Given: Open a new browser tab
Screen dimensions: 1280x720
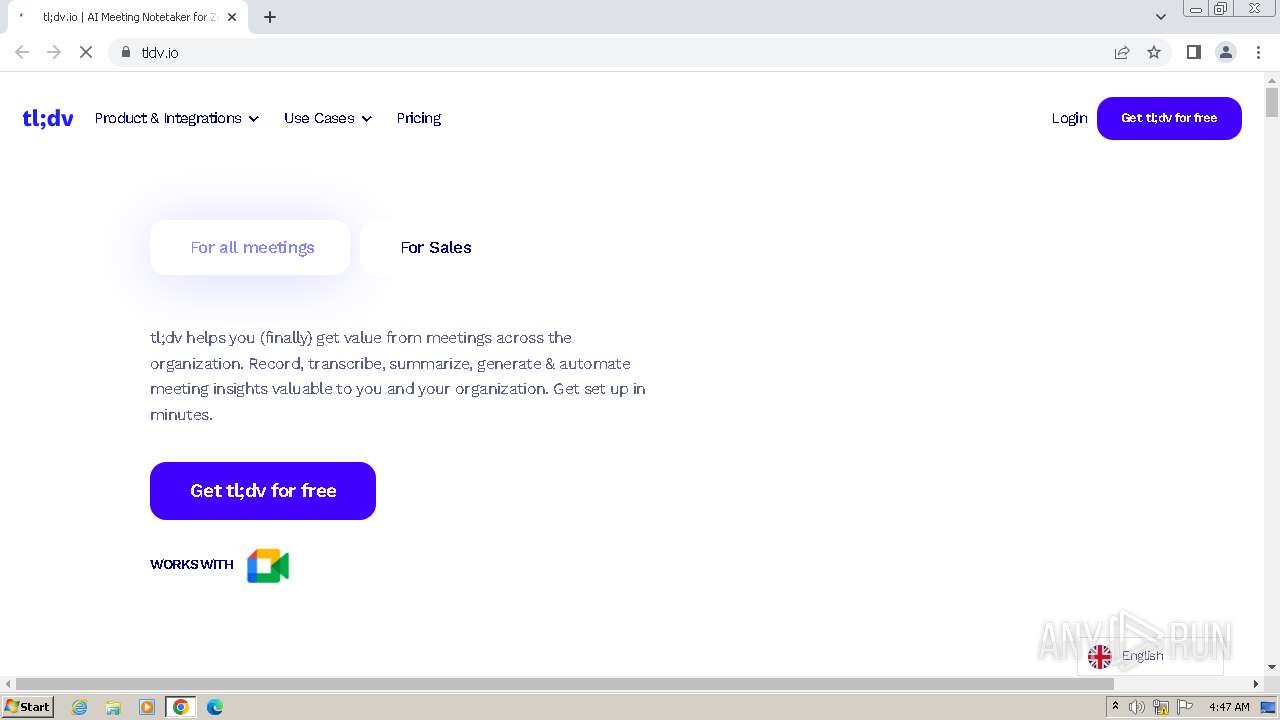Looking at the screenshot, I should (270, 17).
